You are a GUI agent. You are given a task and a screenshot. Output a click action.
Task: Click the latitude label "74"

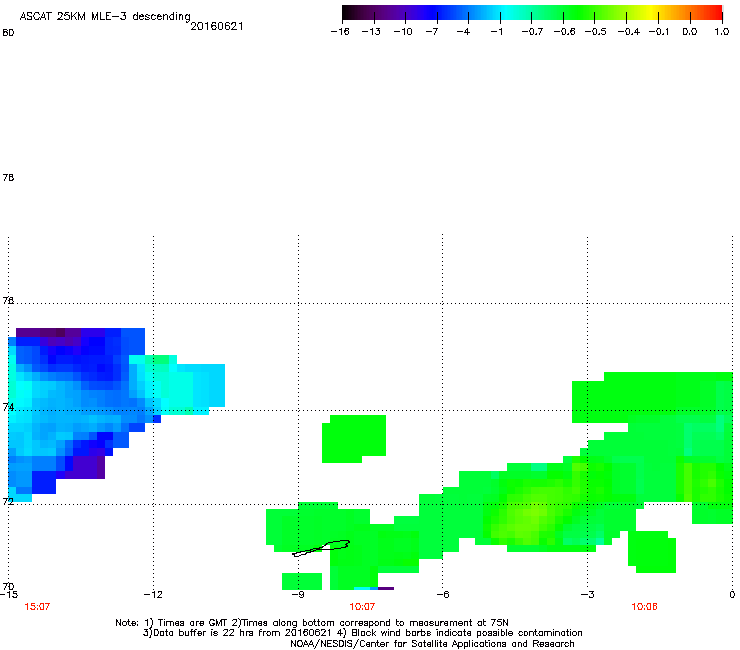[x=8, y=407]
